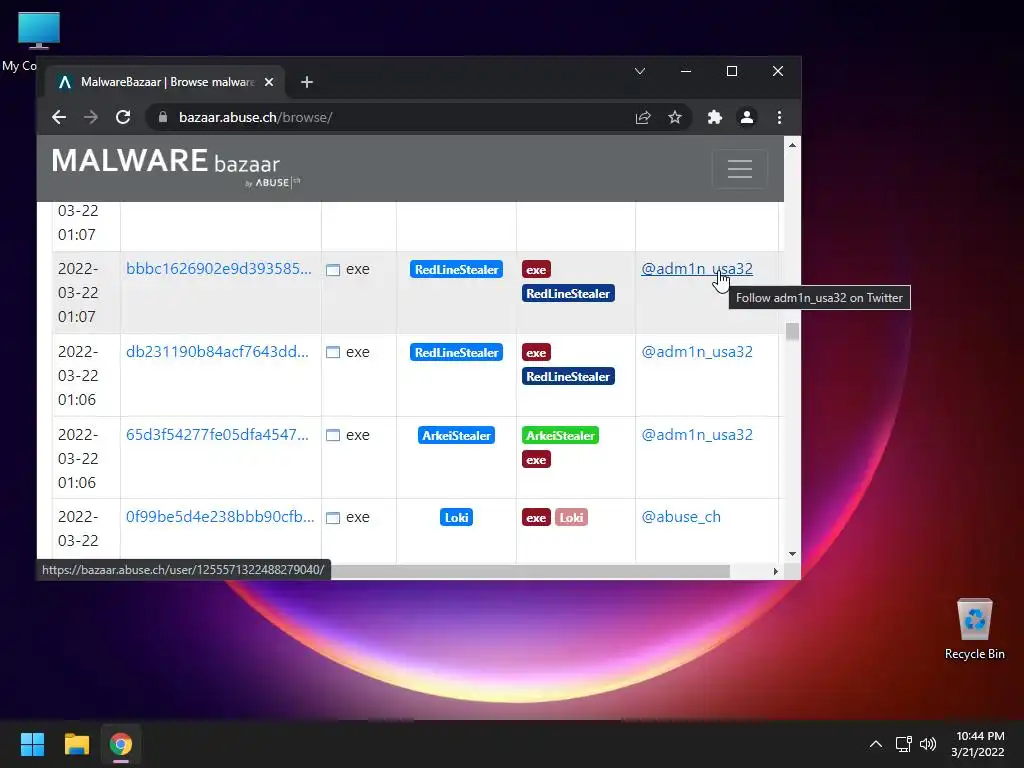Open the tab search chevron

640,71
